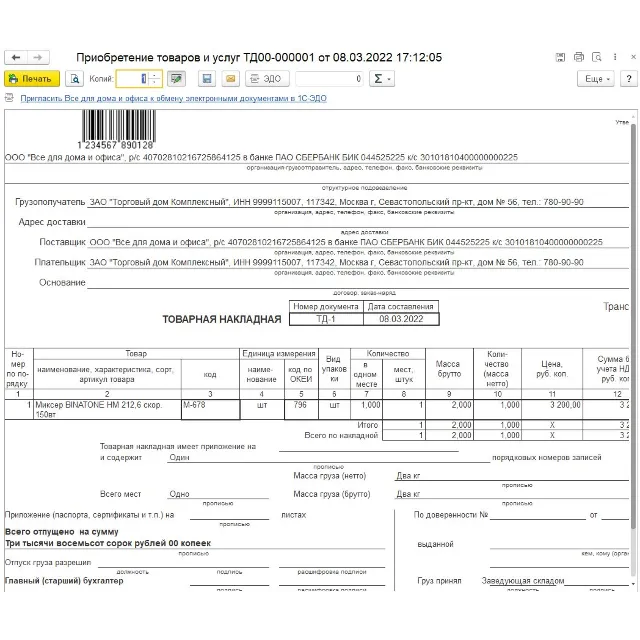
Task: Click the Масса брутто column header
Action: [x=448, y=369]
